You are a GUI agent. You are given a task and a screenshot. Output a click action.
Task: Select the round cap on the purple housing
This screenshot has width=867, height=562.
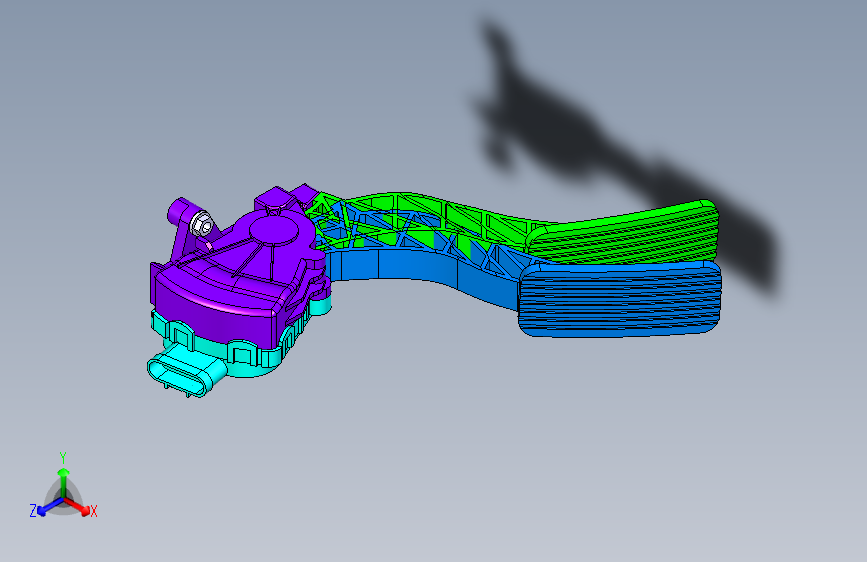[x=274, y=229]
